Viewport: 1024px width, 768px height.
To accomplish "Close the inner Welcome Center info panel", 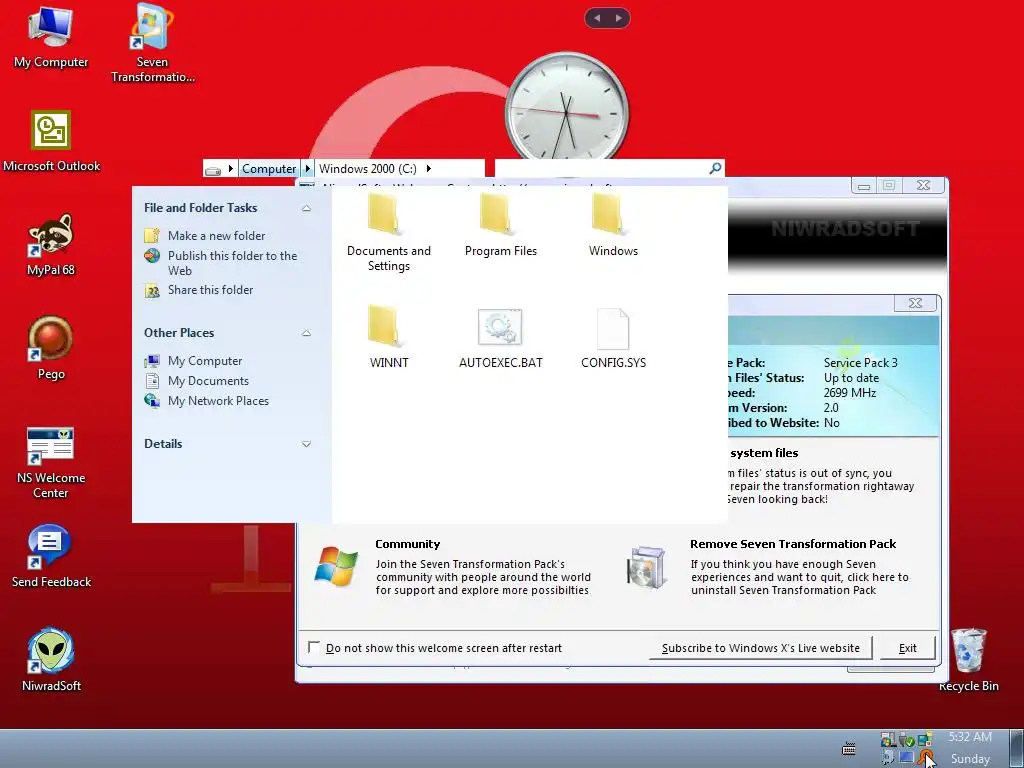I will [x=916, y=303].
